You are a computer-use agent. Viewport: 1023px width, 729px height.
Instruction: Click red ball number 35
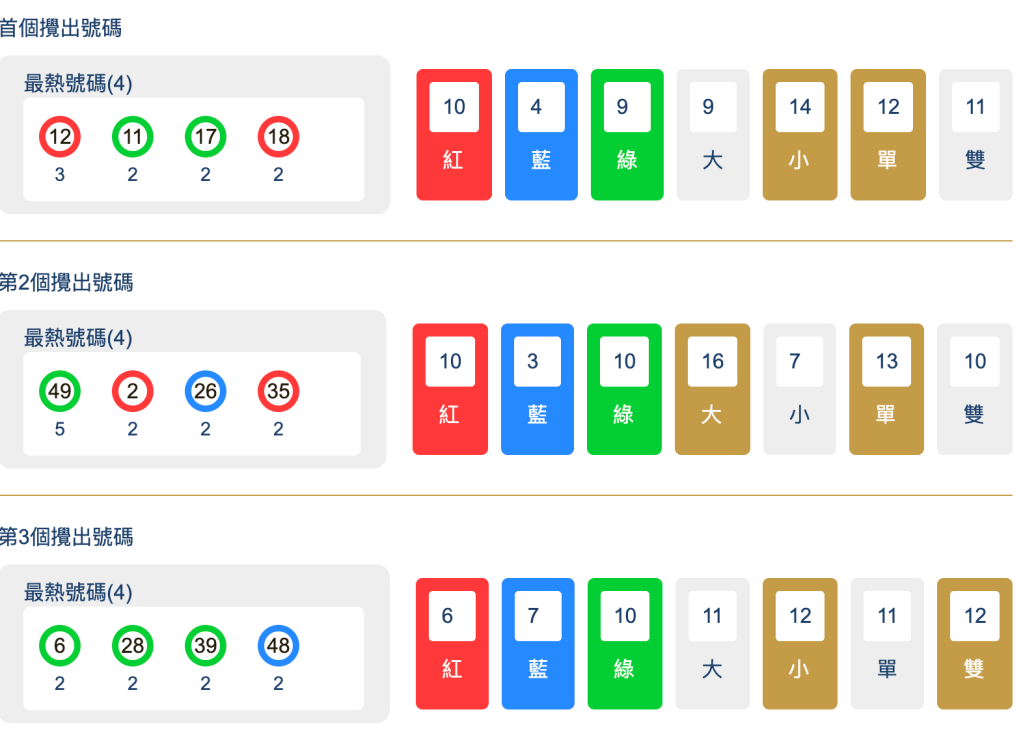[278, 391]
